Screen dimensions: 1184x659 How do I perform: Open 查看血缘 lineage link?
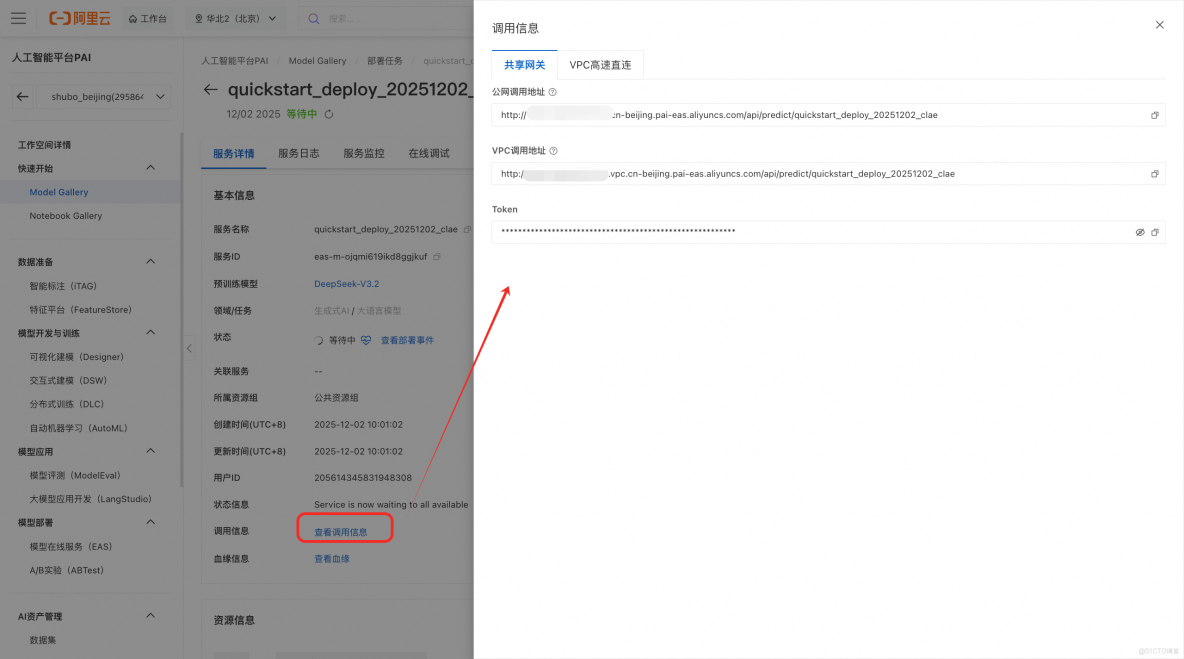331,558
